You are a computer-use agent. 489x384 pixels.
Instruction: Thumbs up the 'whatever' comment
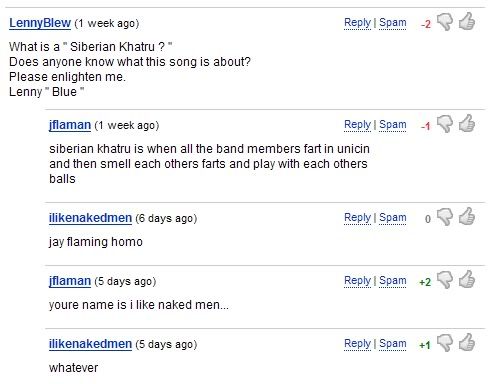tap(467, 343)
